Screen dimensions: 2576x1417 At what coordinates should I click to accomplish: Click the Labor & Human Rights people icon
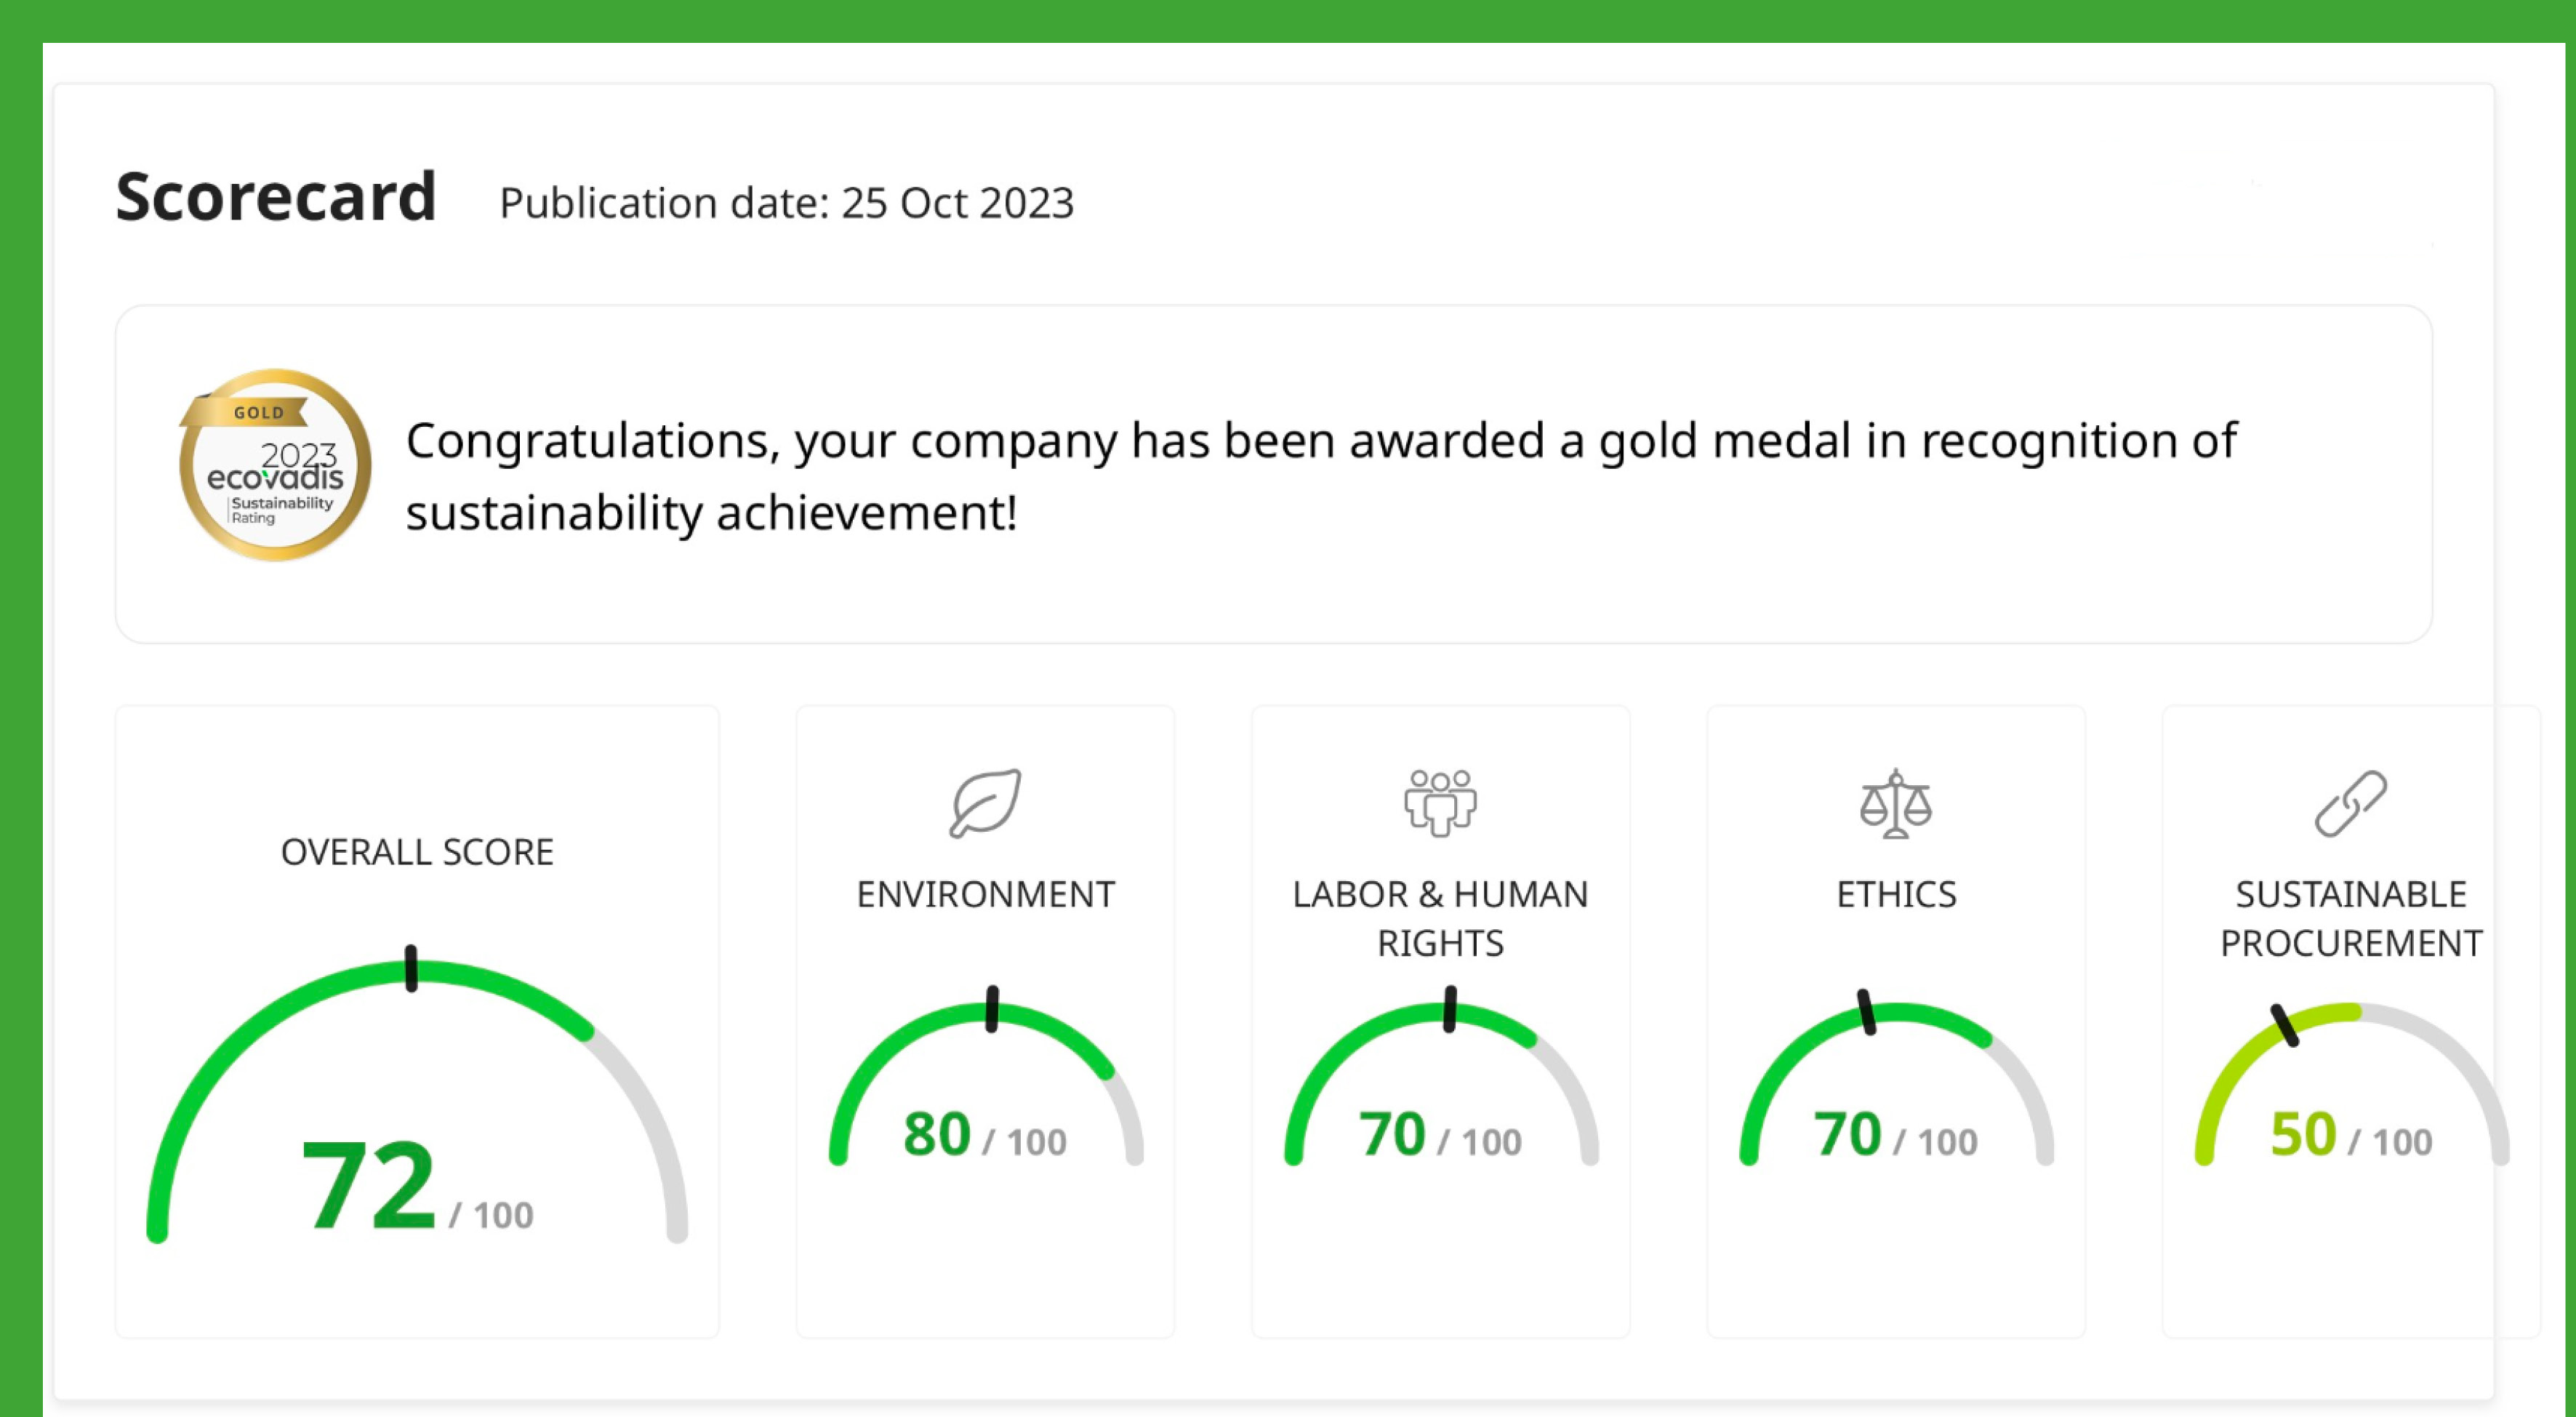click(x=1440, y=803)
